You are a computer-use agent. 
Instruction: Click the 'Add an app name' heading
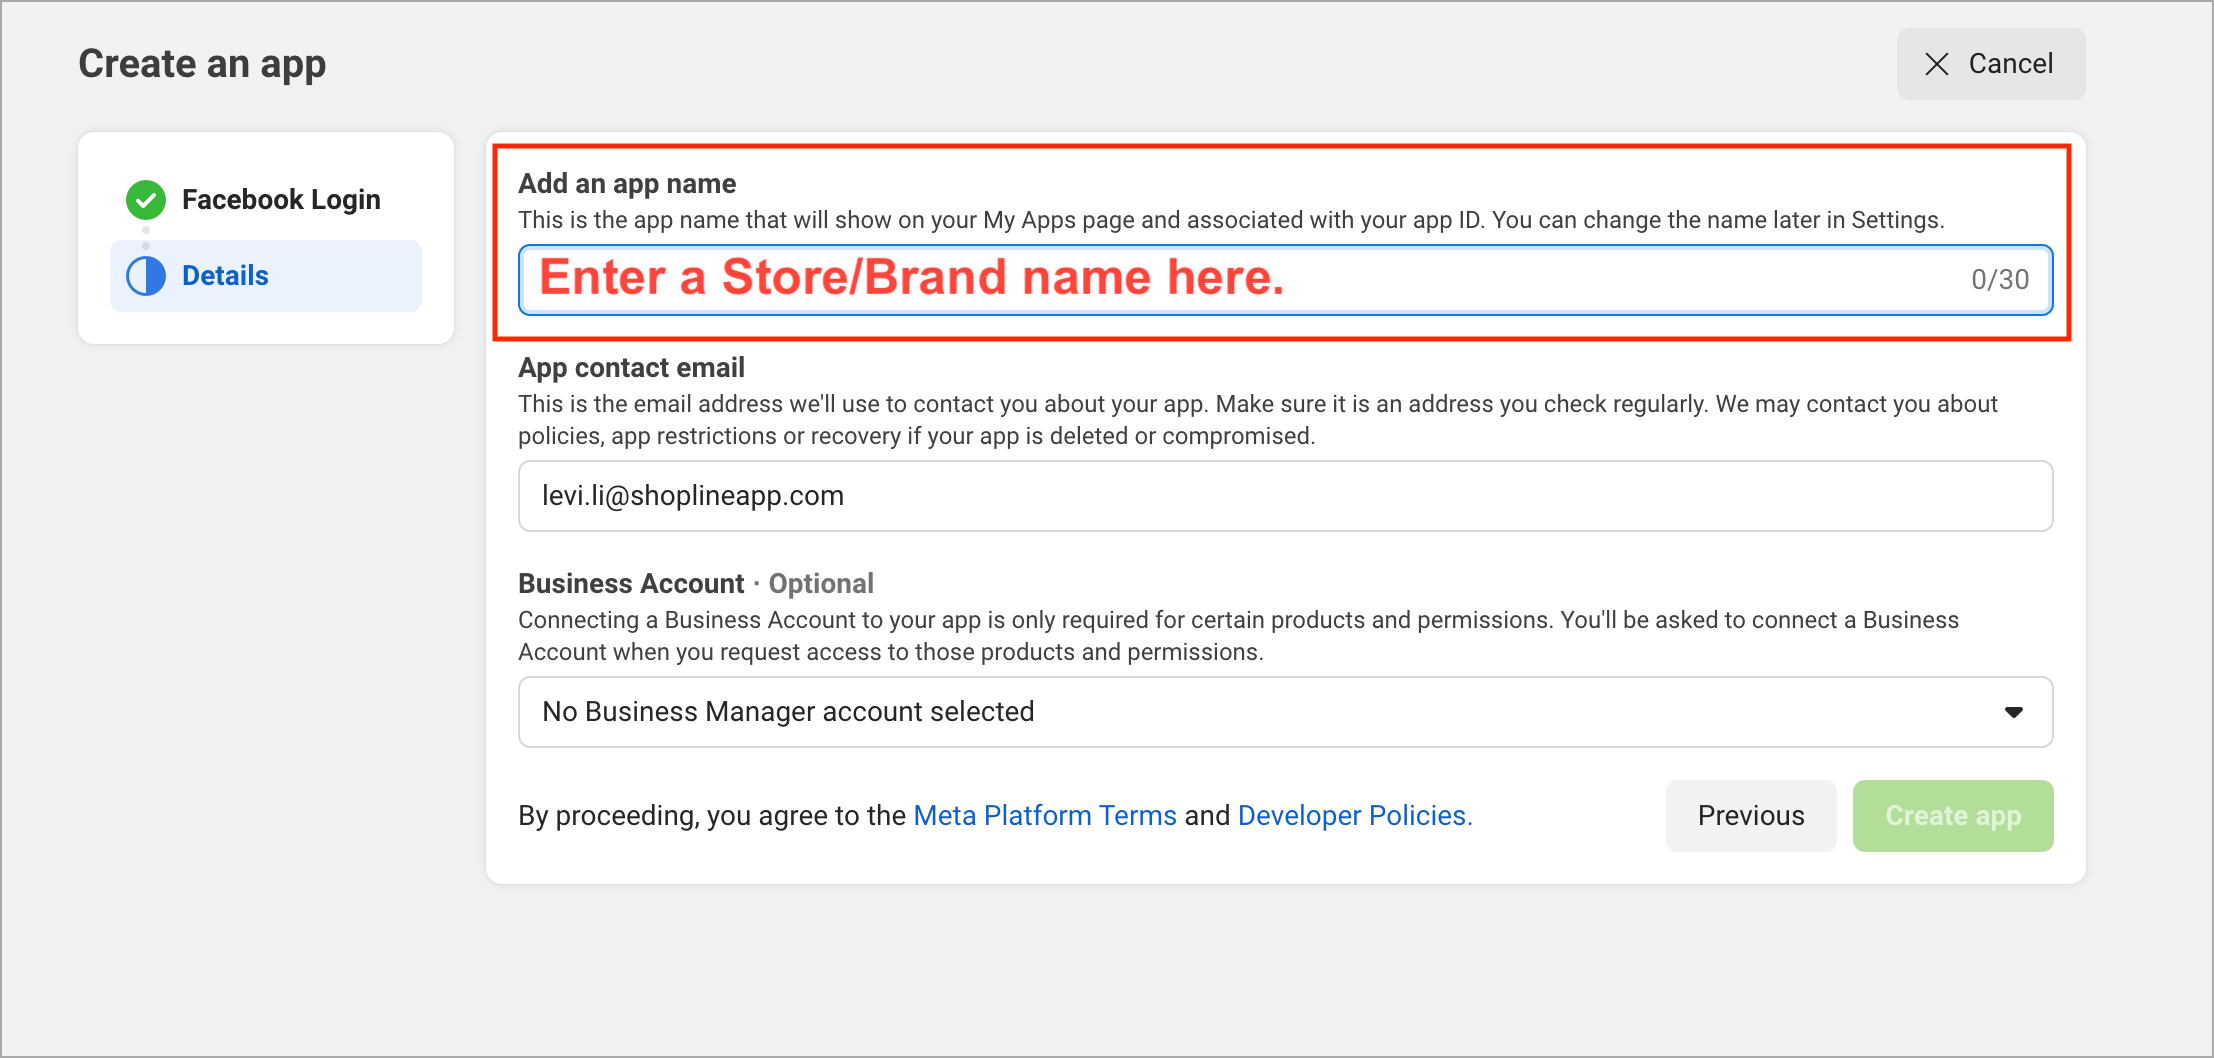pos(627,184)
